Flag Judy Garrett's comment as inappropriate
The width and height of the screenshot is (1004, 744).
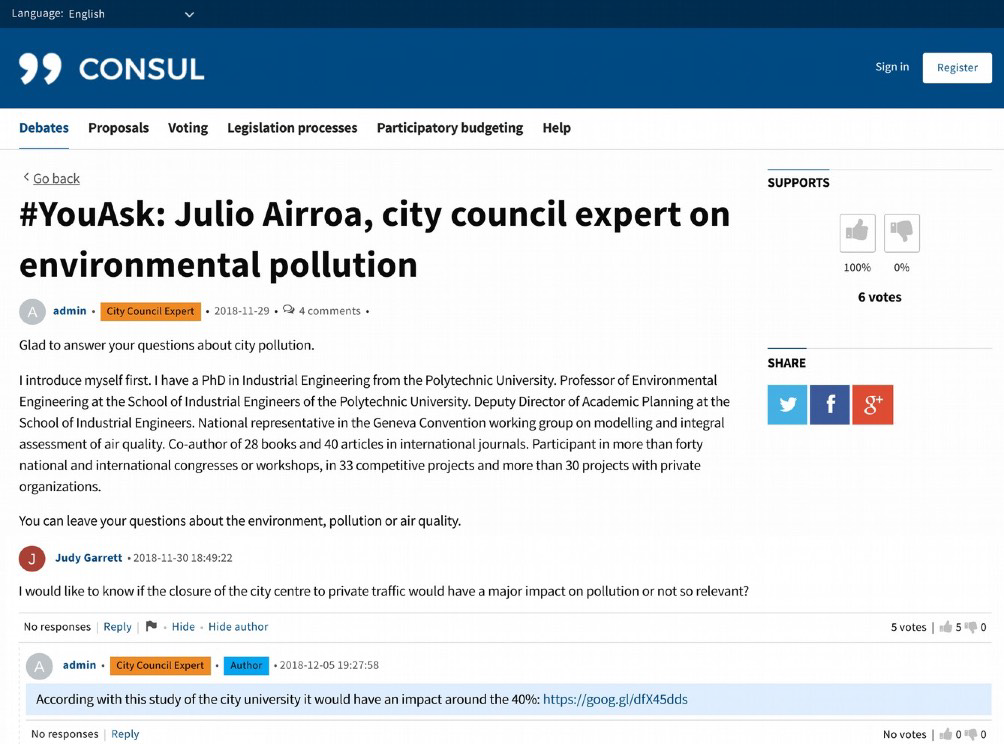tap(151, 626)
